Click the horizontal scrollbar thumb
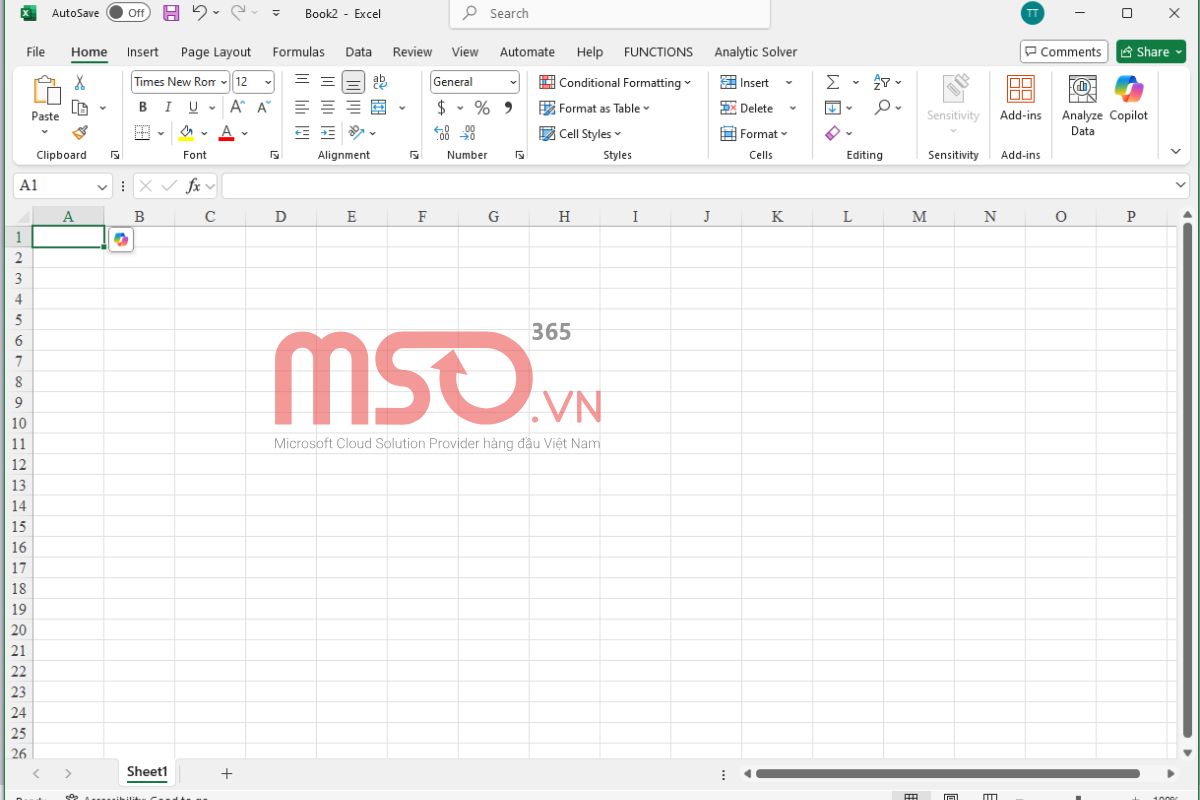 (x=948, y=773)
